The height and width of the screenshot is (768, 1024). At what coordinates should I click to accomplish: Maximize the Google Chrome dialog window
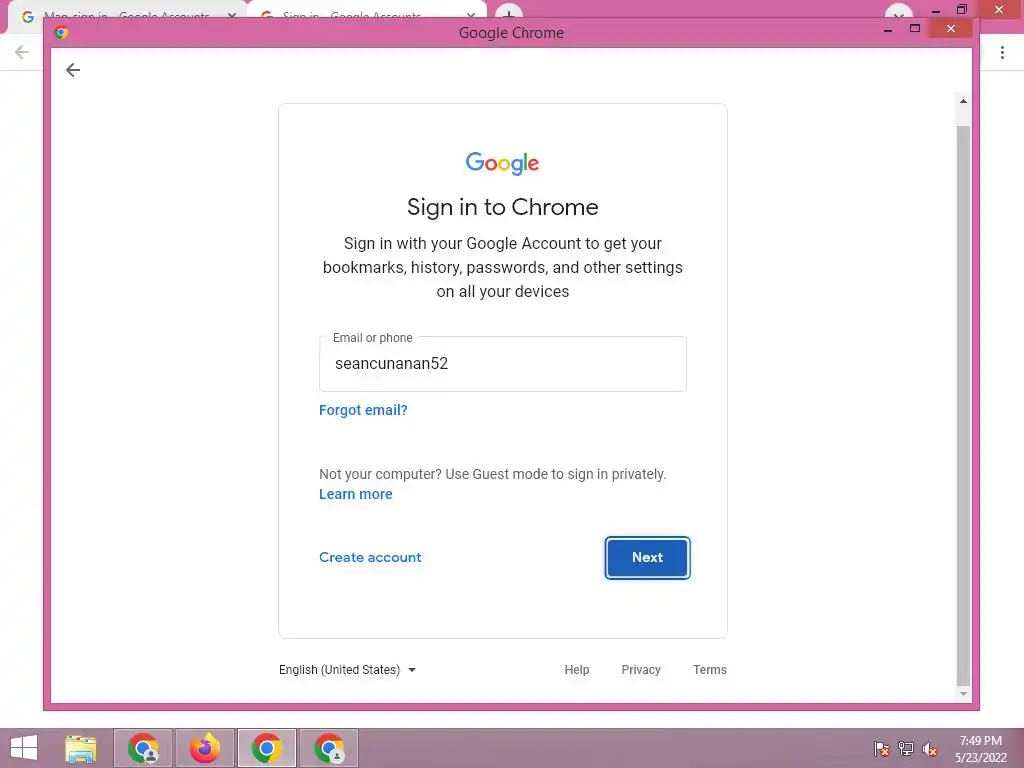tap(915, 29)
